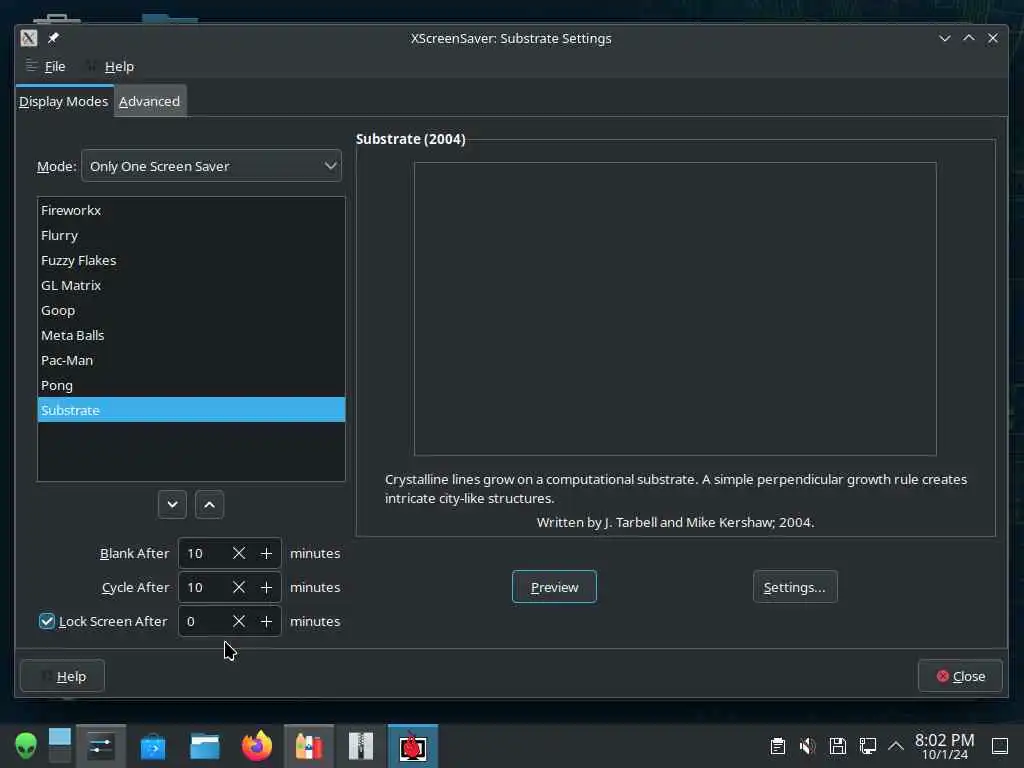Select Flurry in the screensaver list
Image resolution: width=1024 pixels, height=768 pixels.
tap(191, 235)
